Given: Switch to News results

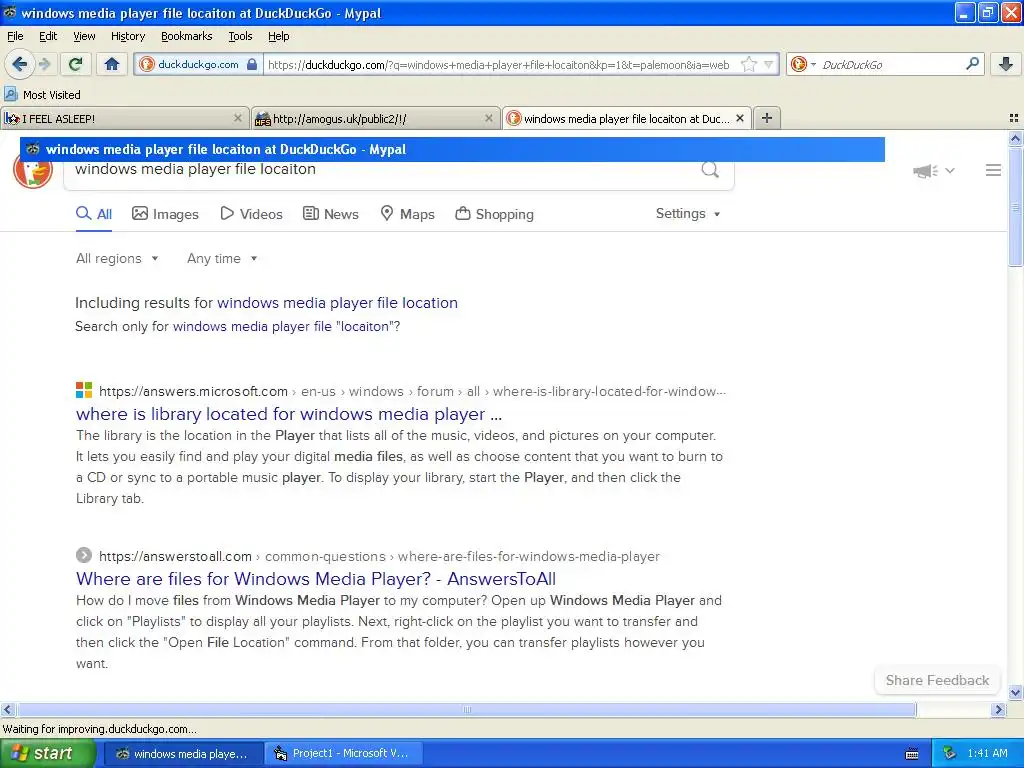Looking at the screenshot, I should click(x=331, y=214).
